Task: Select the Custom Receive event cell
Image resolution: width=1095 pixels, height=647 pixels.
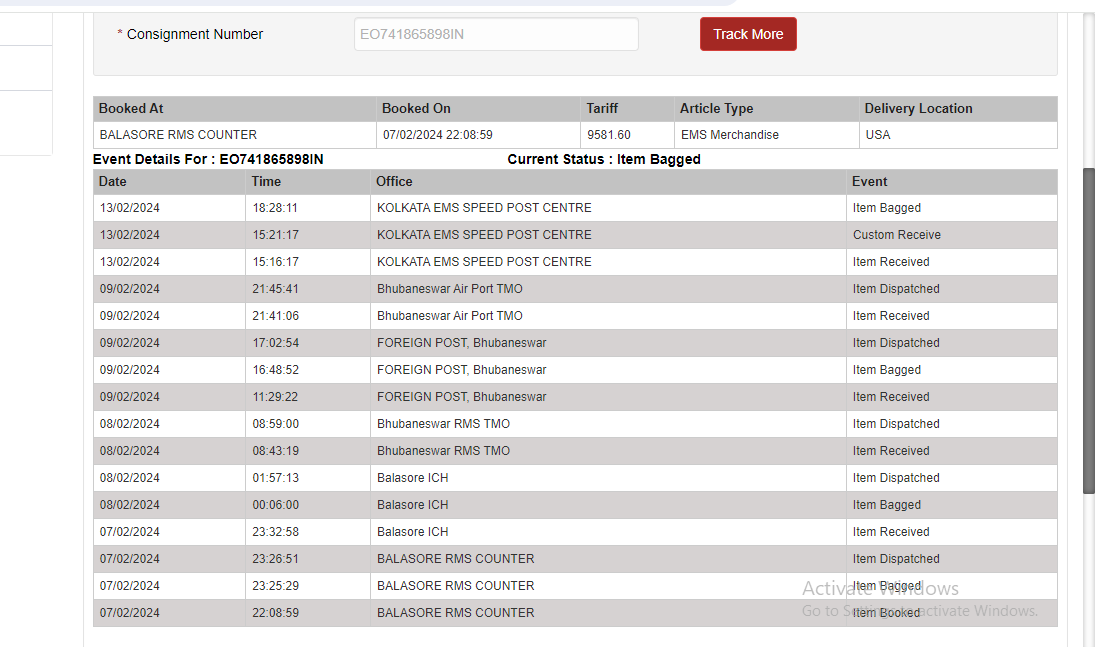Action: pos(952,235)
